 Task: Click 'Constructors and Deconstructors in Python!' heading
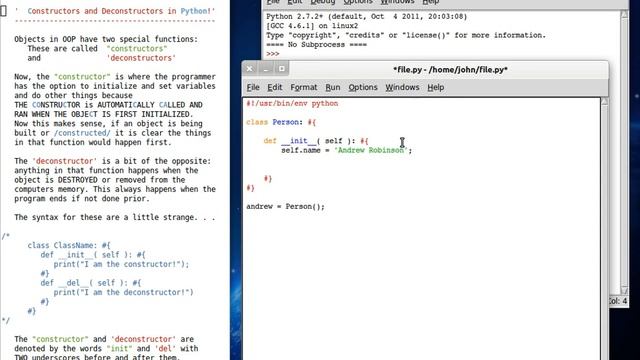pos(121,11)
